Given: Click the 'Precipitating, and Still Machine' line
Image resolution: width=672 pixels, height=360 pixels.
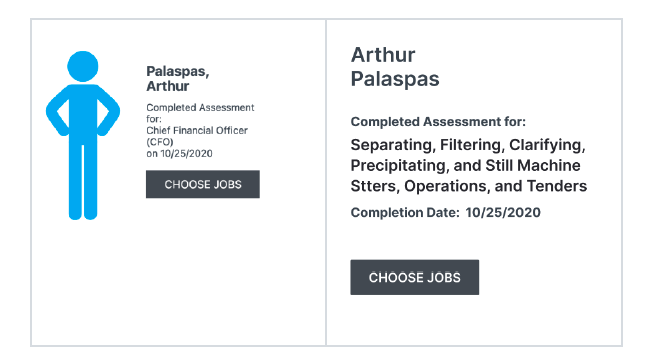Looking at the screenshot, I should point(465,165).
